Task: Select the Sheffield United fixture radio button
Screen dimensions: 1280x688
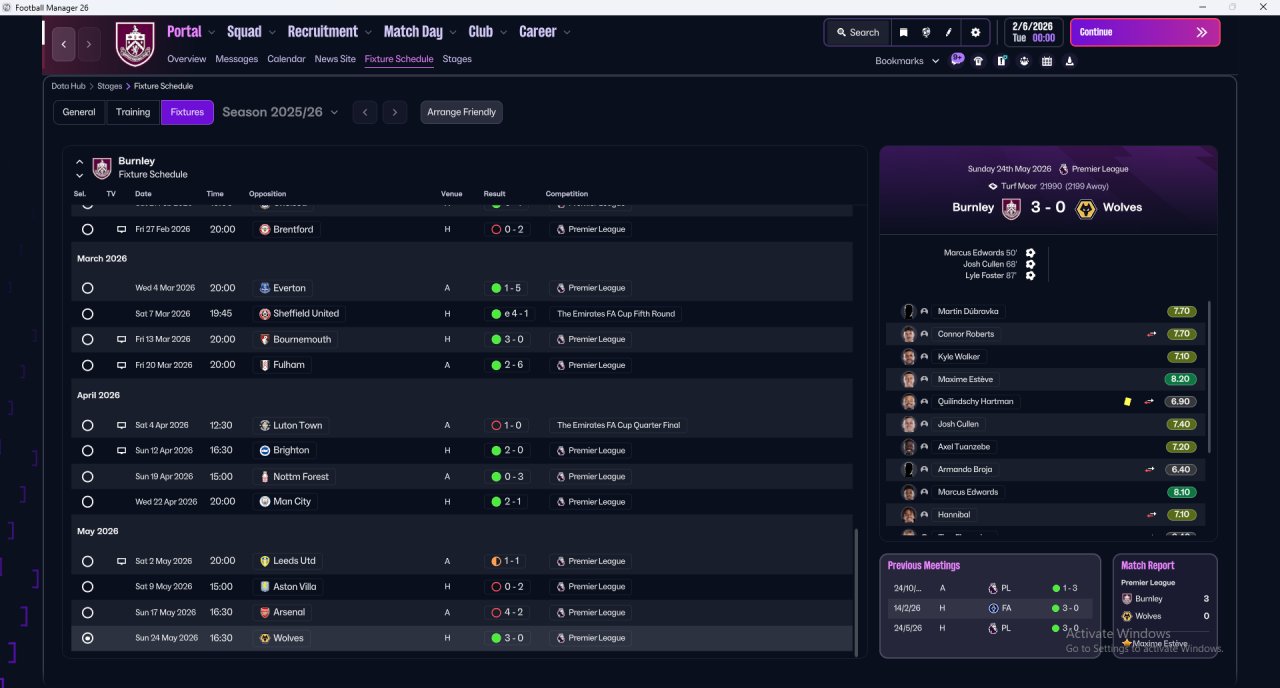Action: tap(88, 314)
